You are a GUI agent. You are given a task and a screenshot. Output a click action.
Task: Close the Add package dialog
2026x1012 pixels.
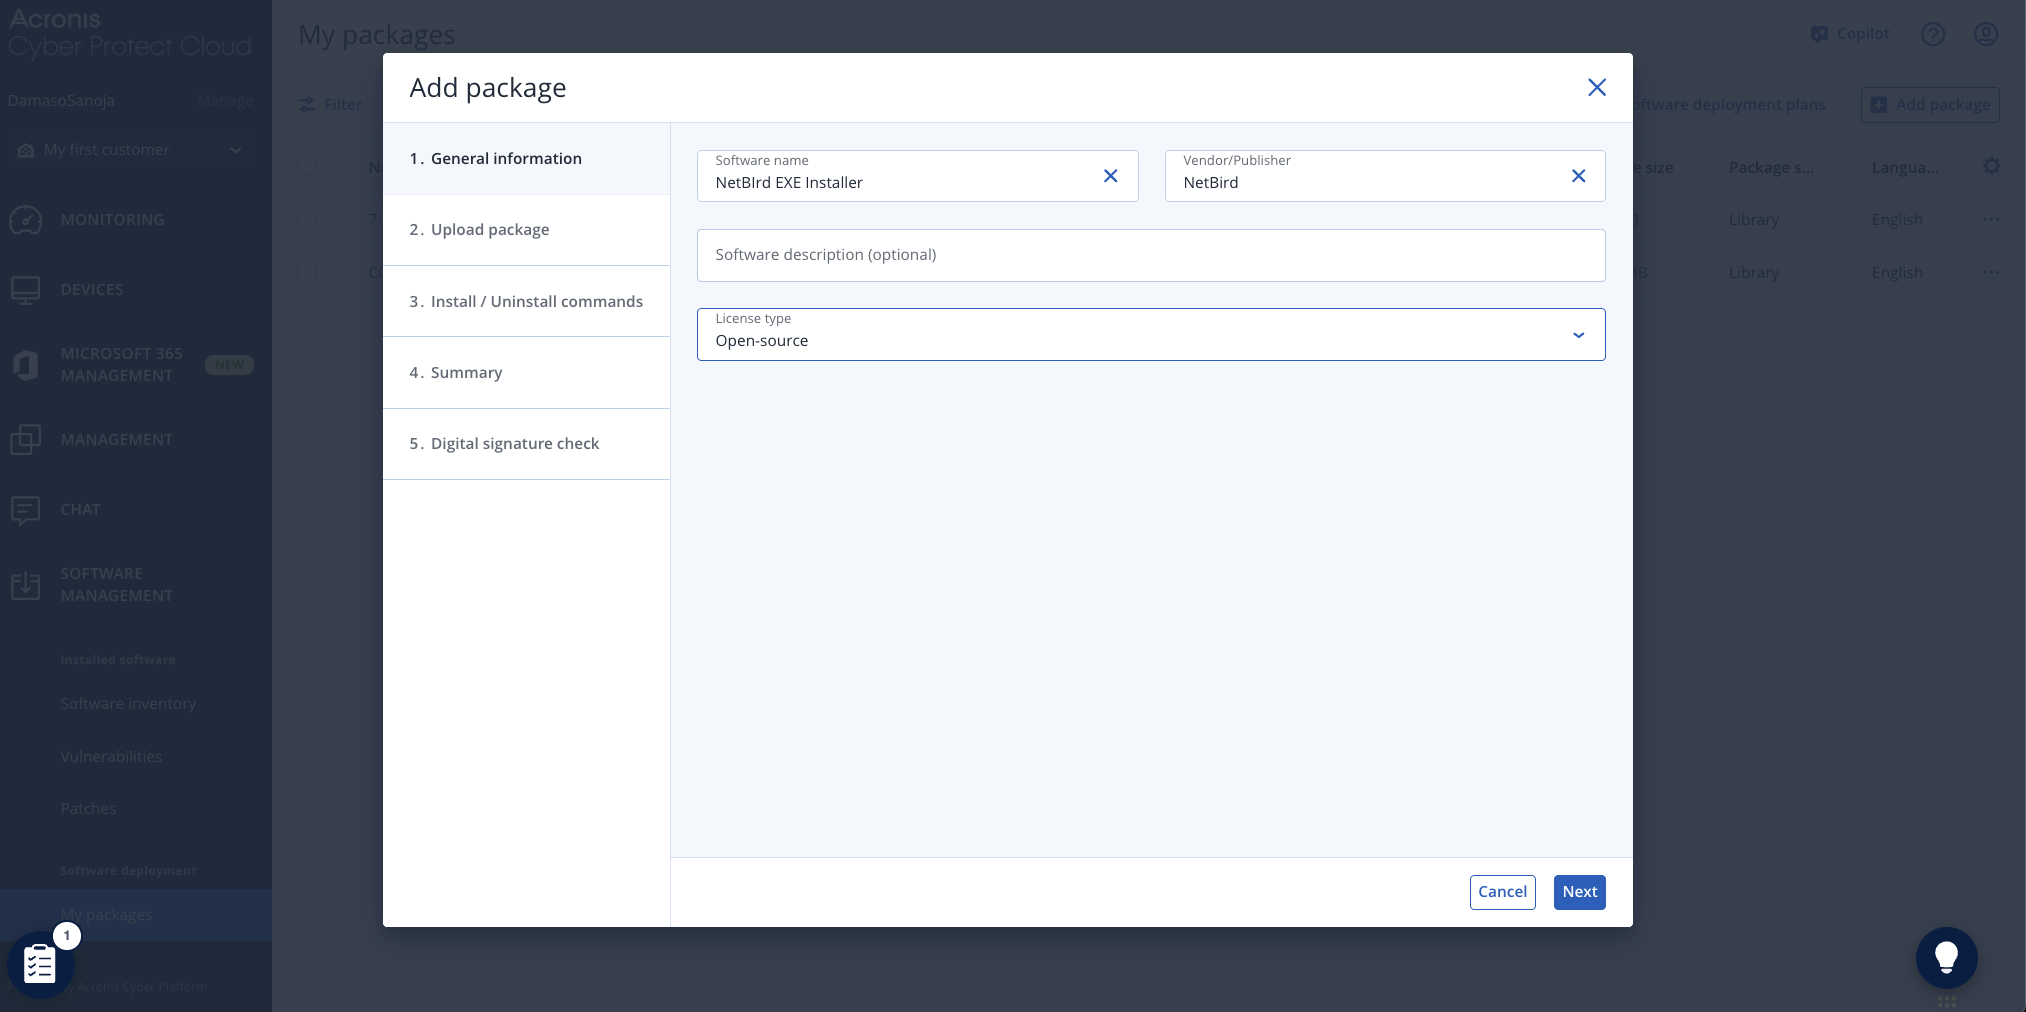[x=1596, y=88]
